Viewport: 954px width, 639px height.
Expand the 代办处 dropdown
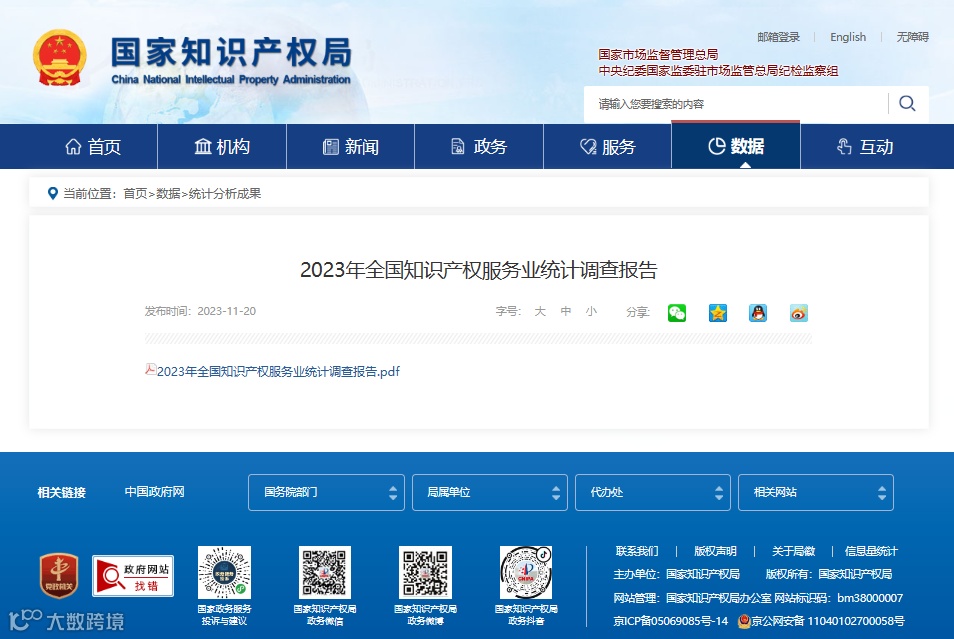pos(653,492)
